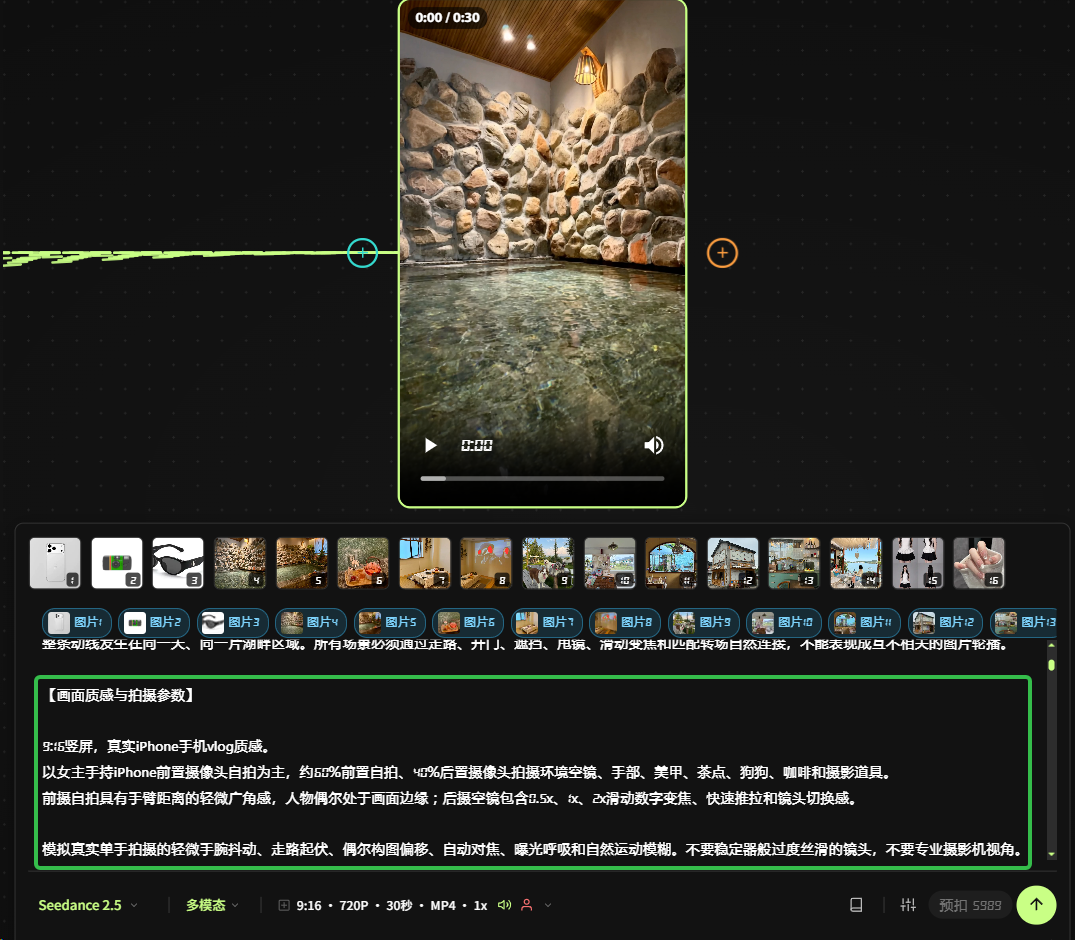Screen dimensions: 1075x940
Task: Toggle the green audio speaker icon
Action: pos(505,905)
